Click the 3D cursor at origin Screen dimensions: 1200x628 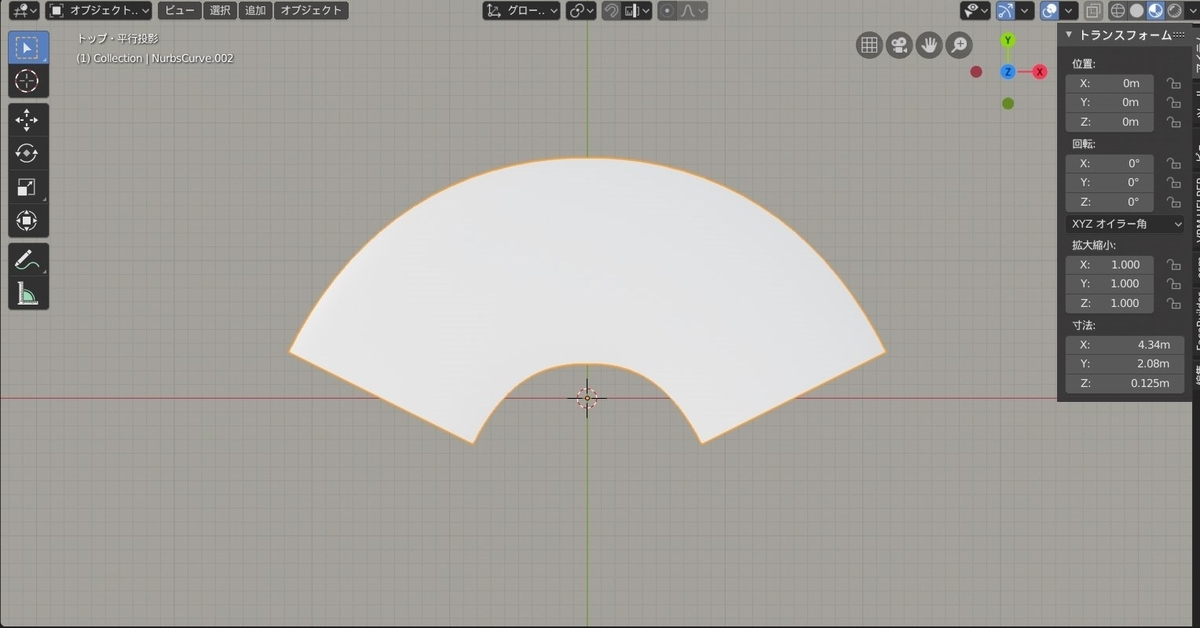[x=587, y=398]
